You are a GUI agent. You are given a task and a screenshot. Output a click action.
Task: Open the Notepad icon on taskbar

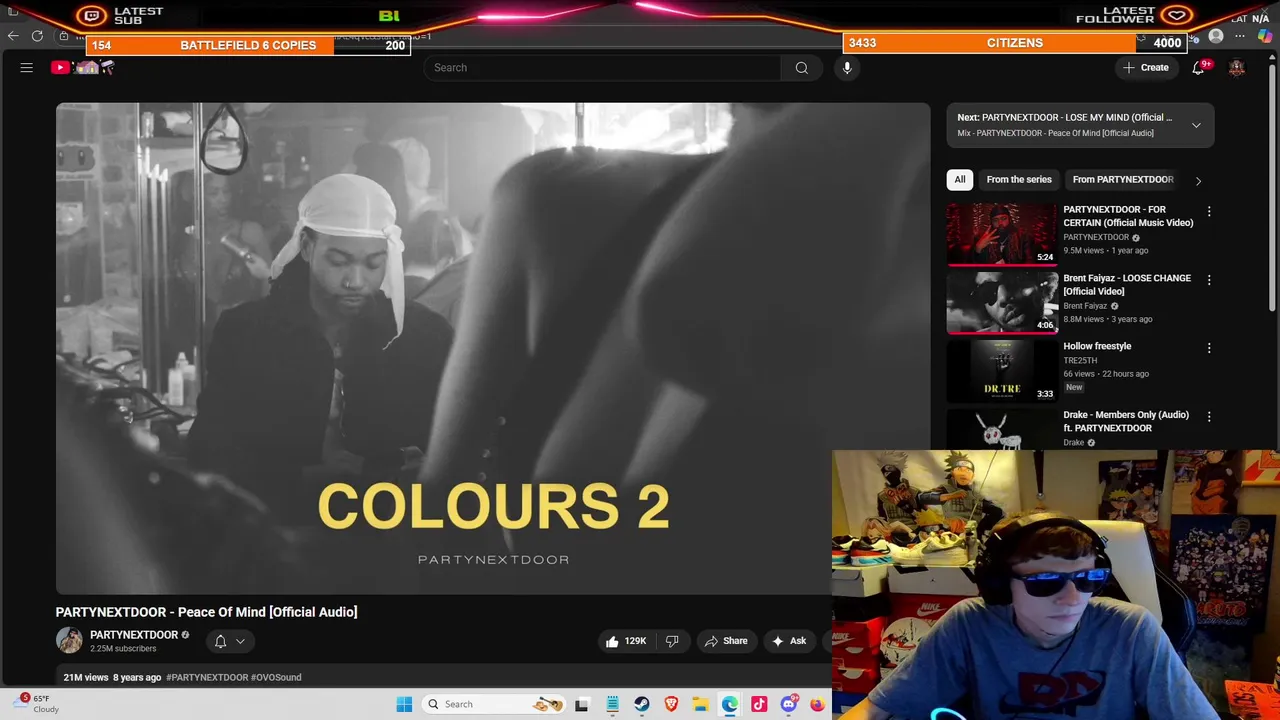coord(612,704)
